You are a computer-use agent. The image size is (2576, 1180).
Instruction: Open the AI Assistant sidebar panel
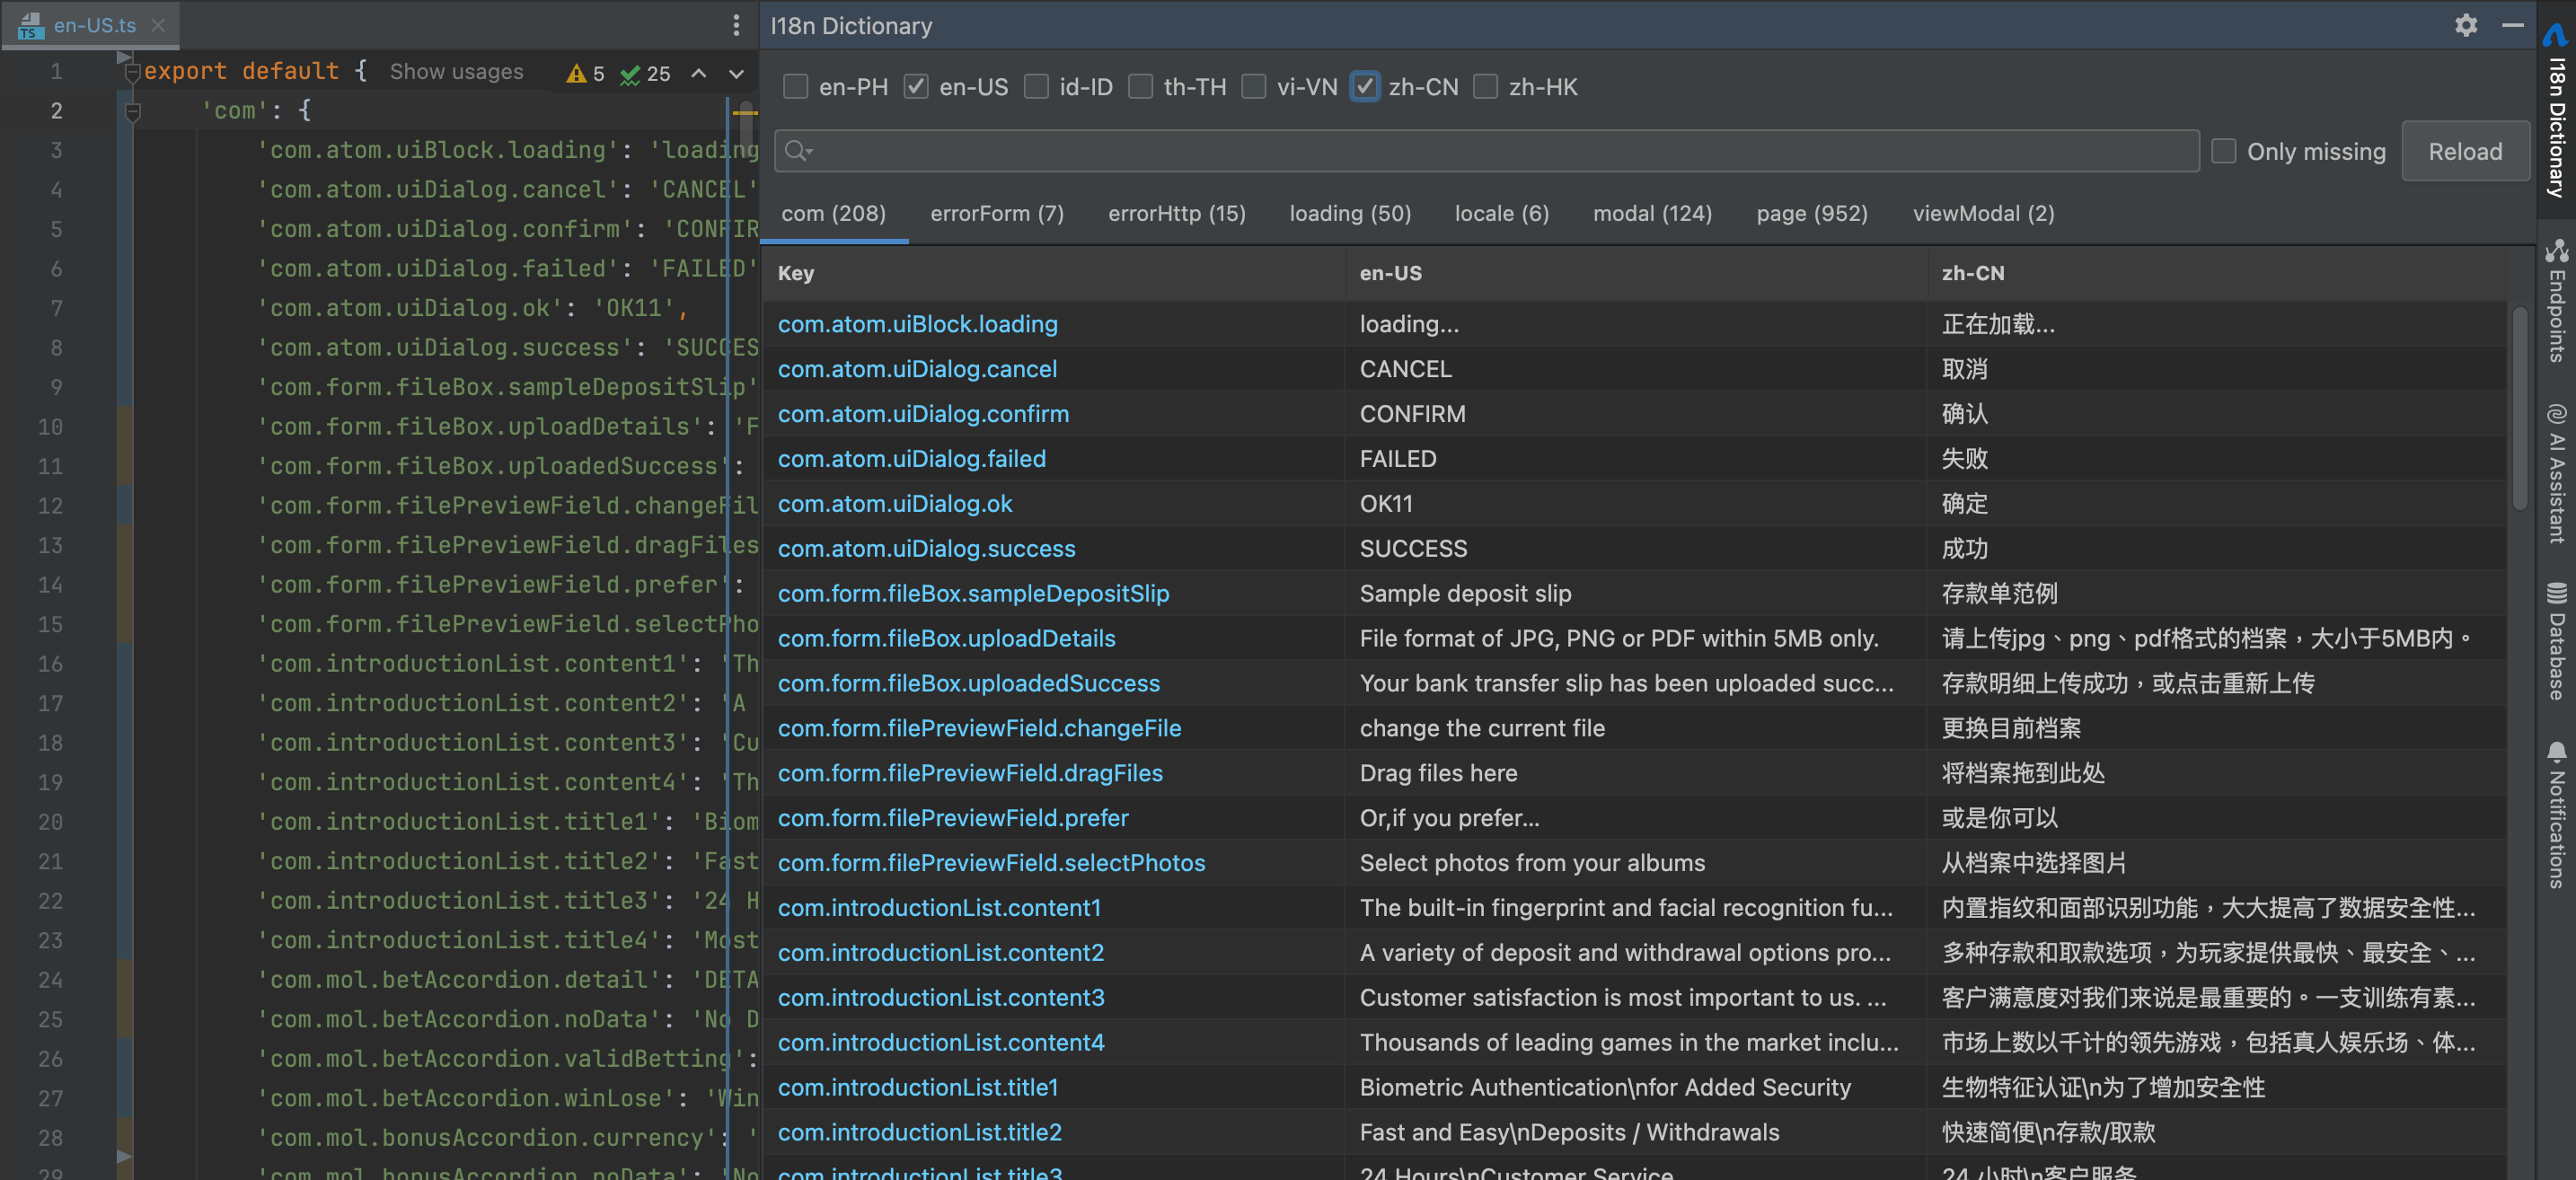[x=2556, y=473]
